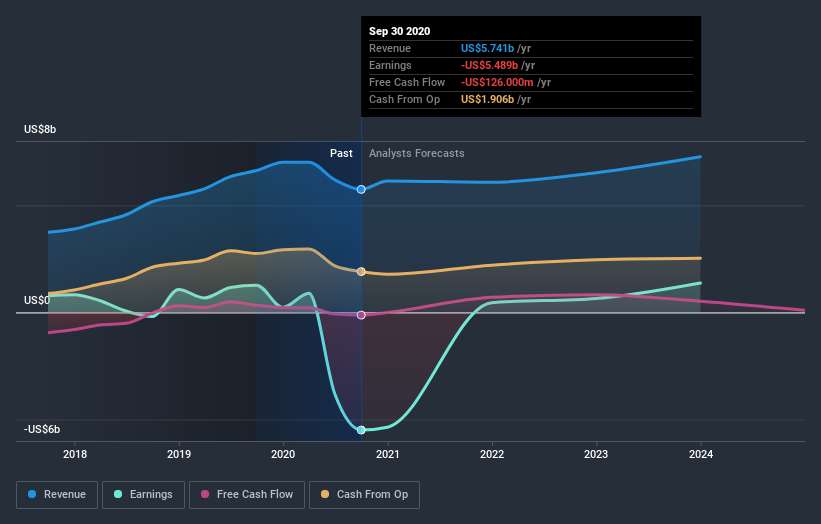Toggle the Earnings legend button
821x524 pixels.
(x=143, y=495)
